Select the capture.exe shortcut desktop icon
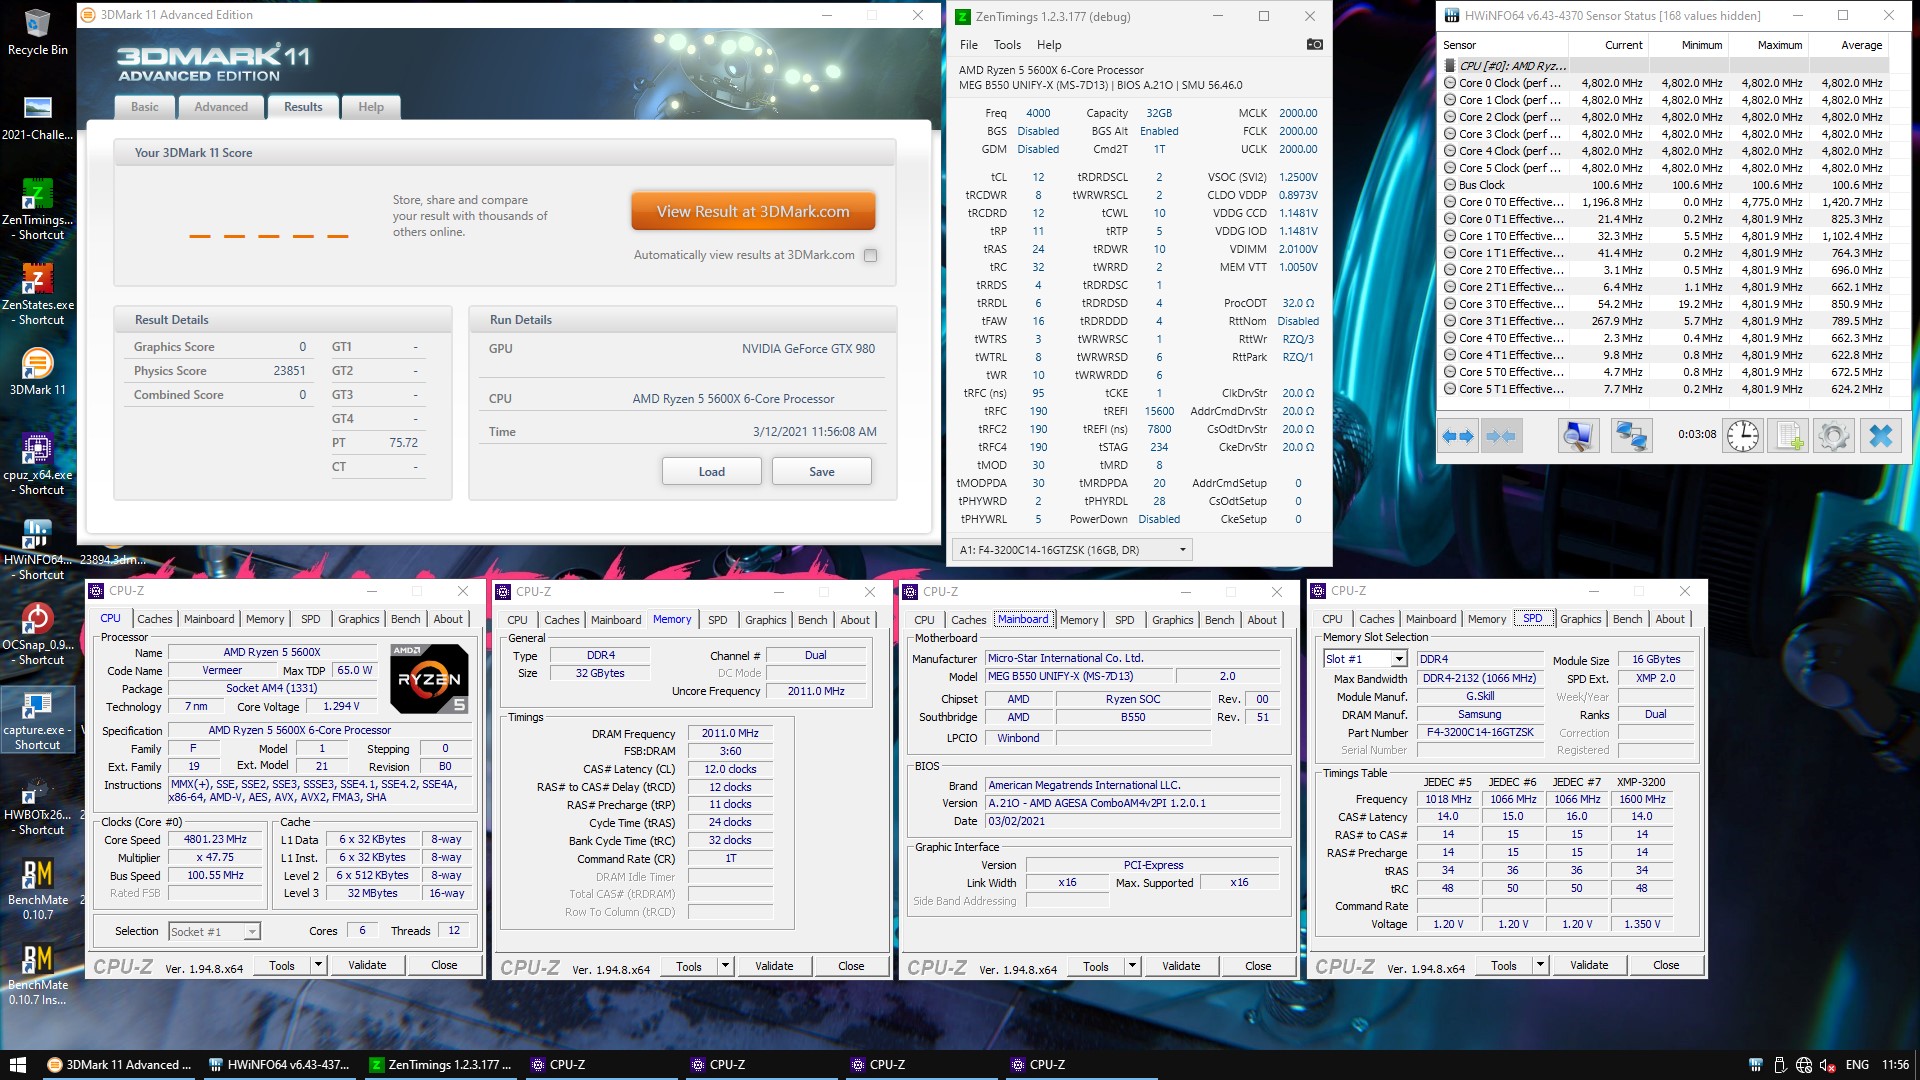Image resolution: width=1920 pixels, height=1080 pixels. coord(37,720)
